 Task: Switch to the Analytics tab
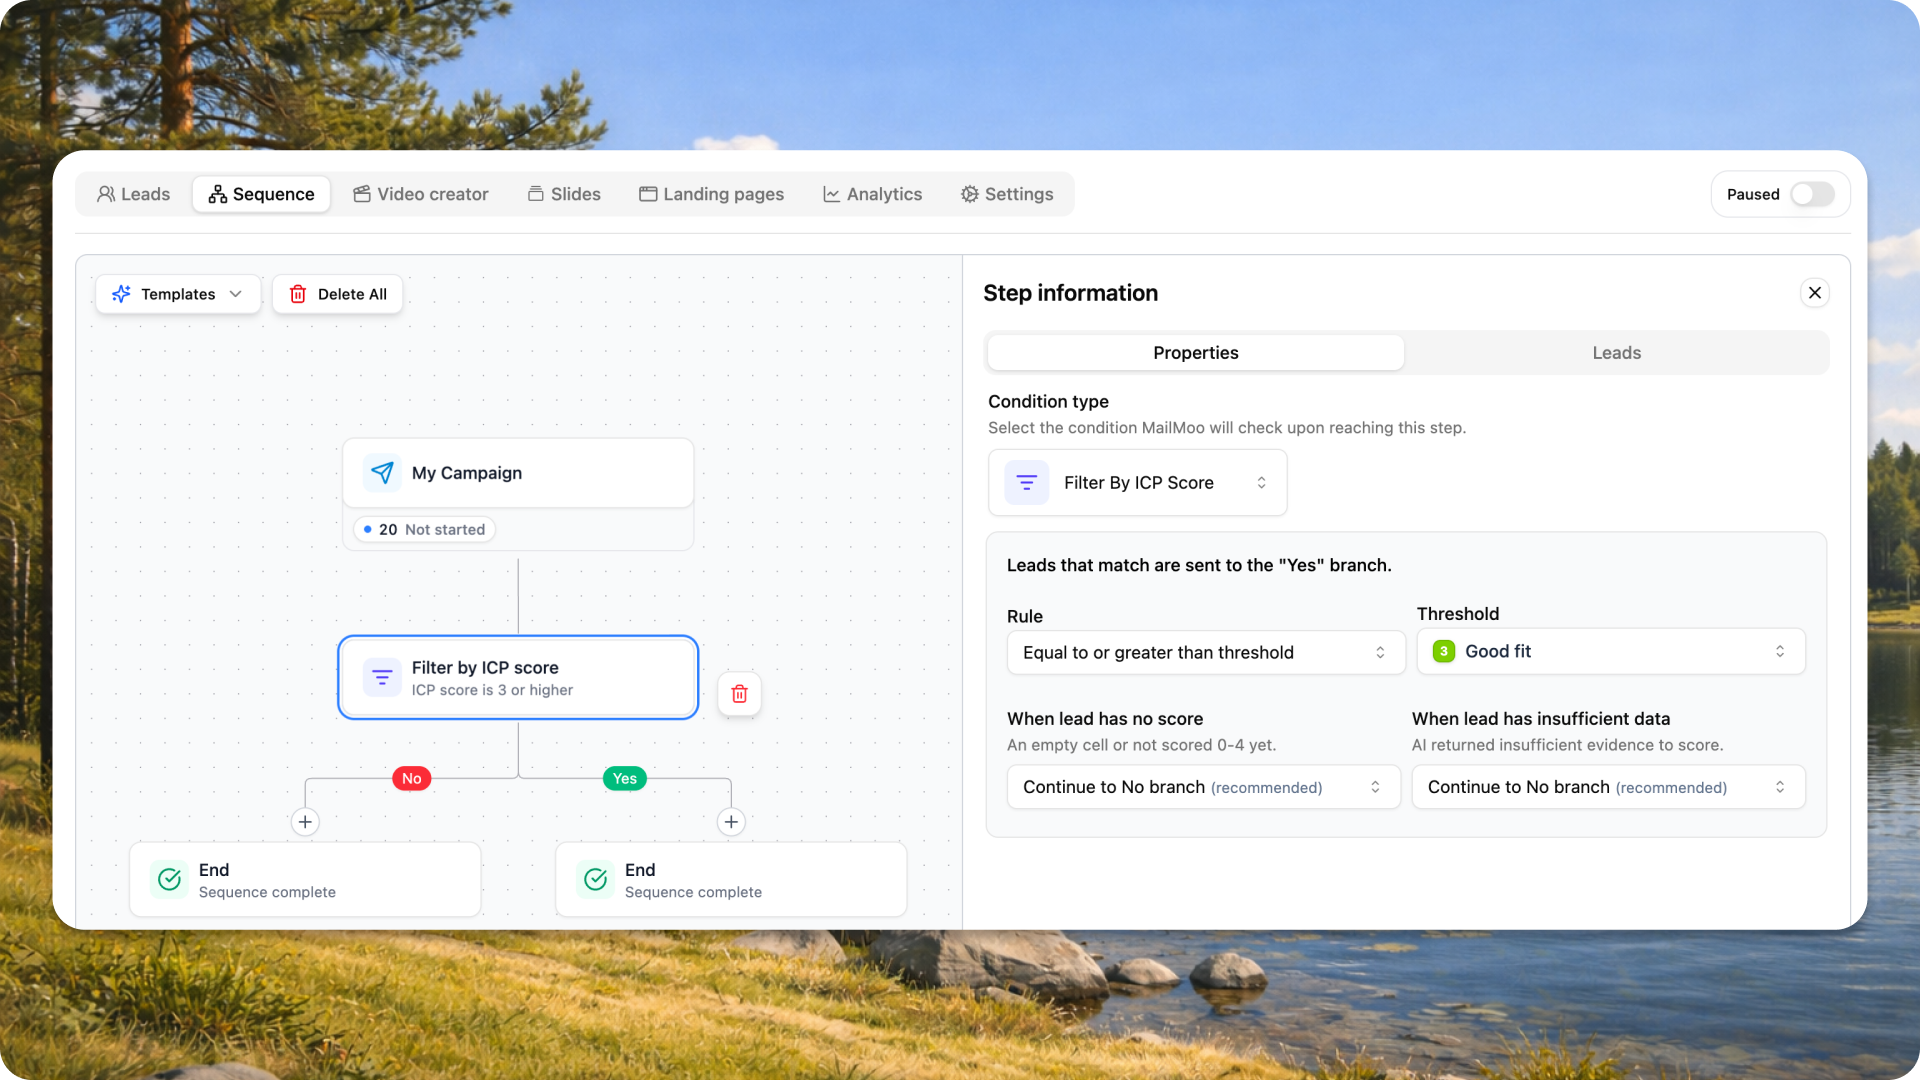point(872,194)
